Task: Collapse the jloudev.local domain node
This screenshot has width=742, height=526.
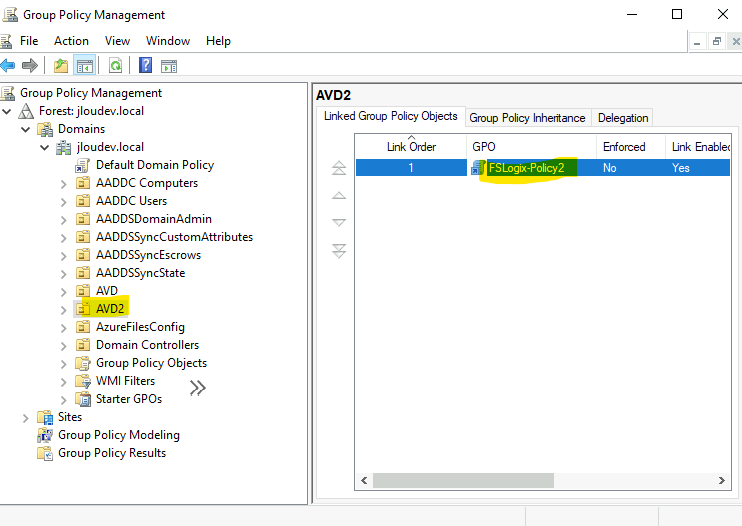Action: point(44,148)
